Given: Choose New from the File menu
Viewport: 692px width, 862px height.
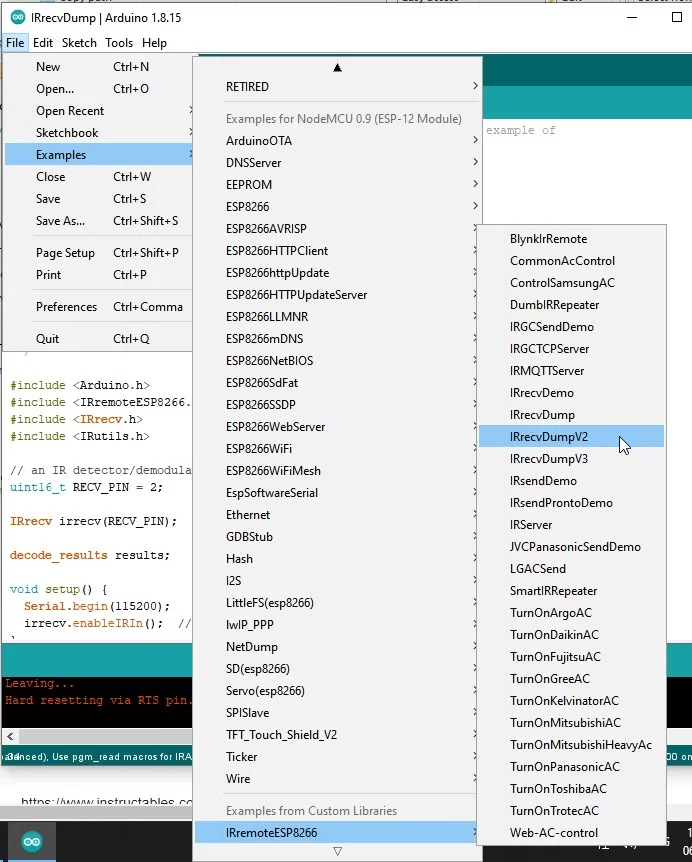Looking at the screenshot, I should tap(99, 67).
